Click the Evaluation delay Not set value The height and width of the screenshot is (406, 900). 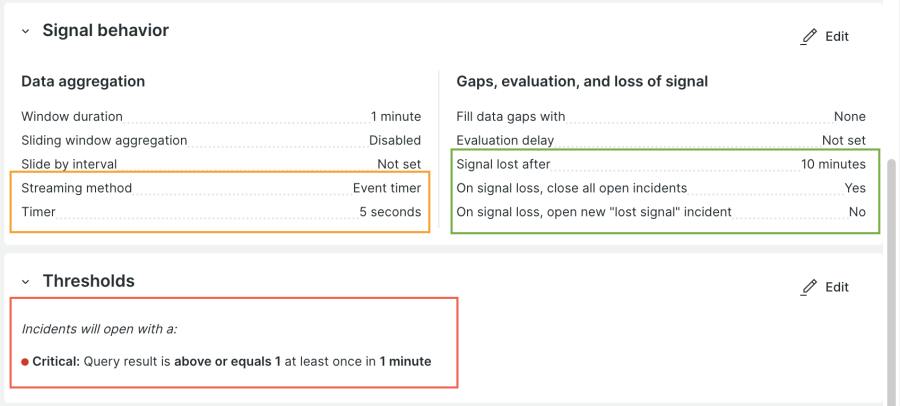[843, 141]
